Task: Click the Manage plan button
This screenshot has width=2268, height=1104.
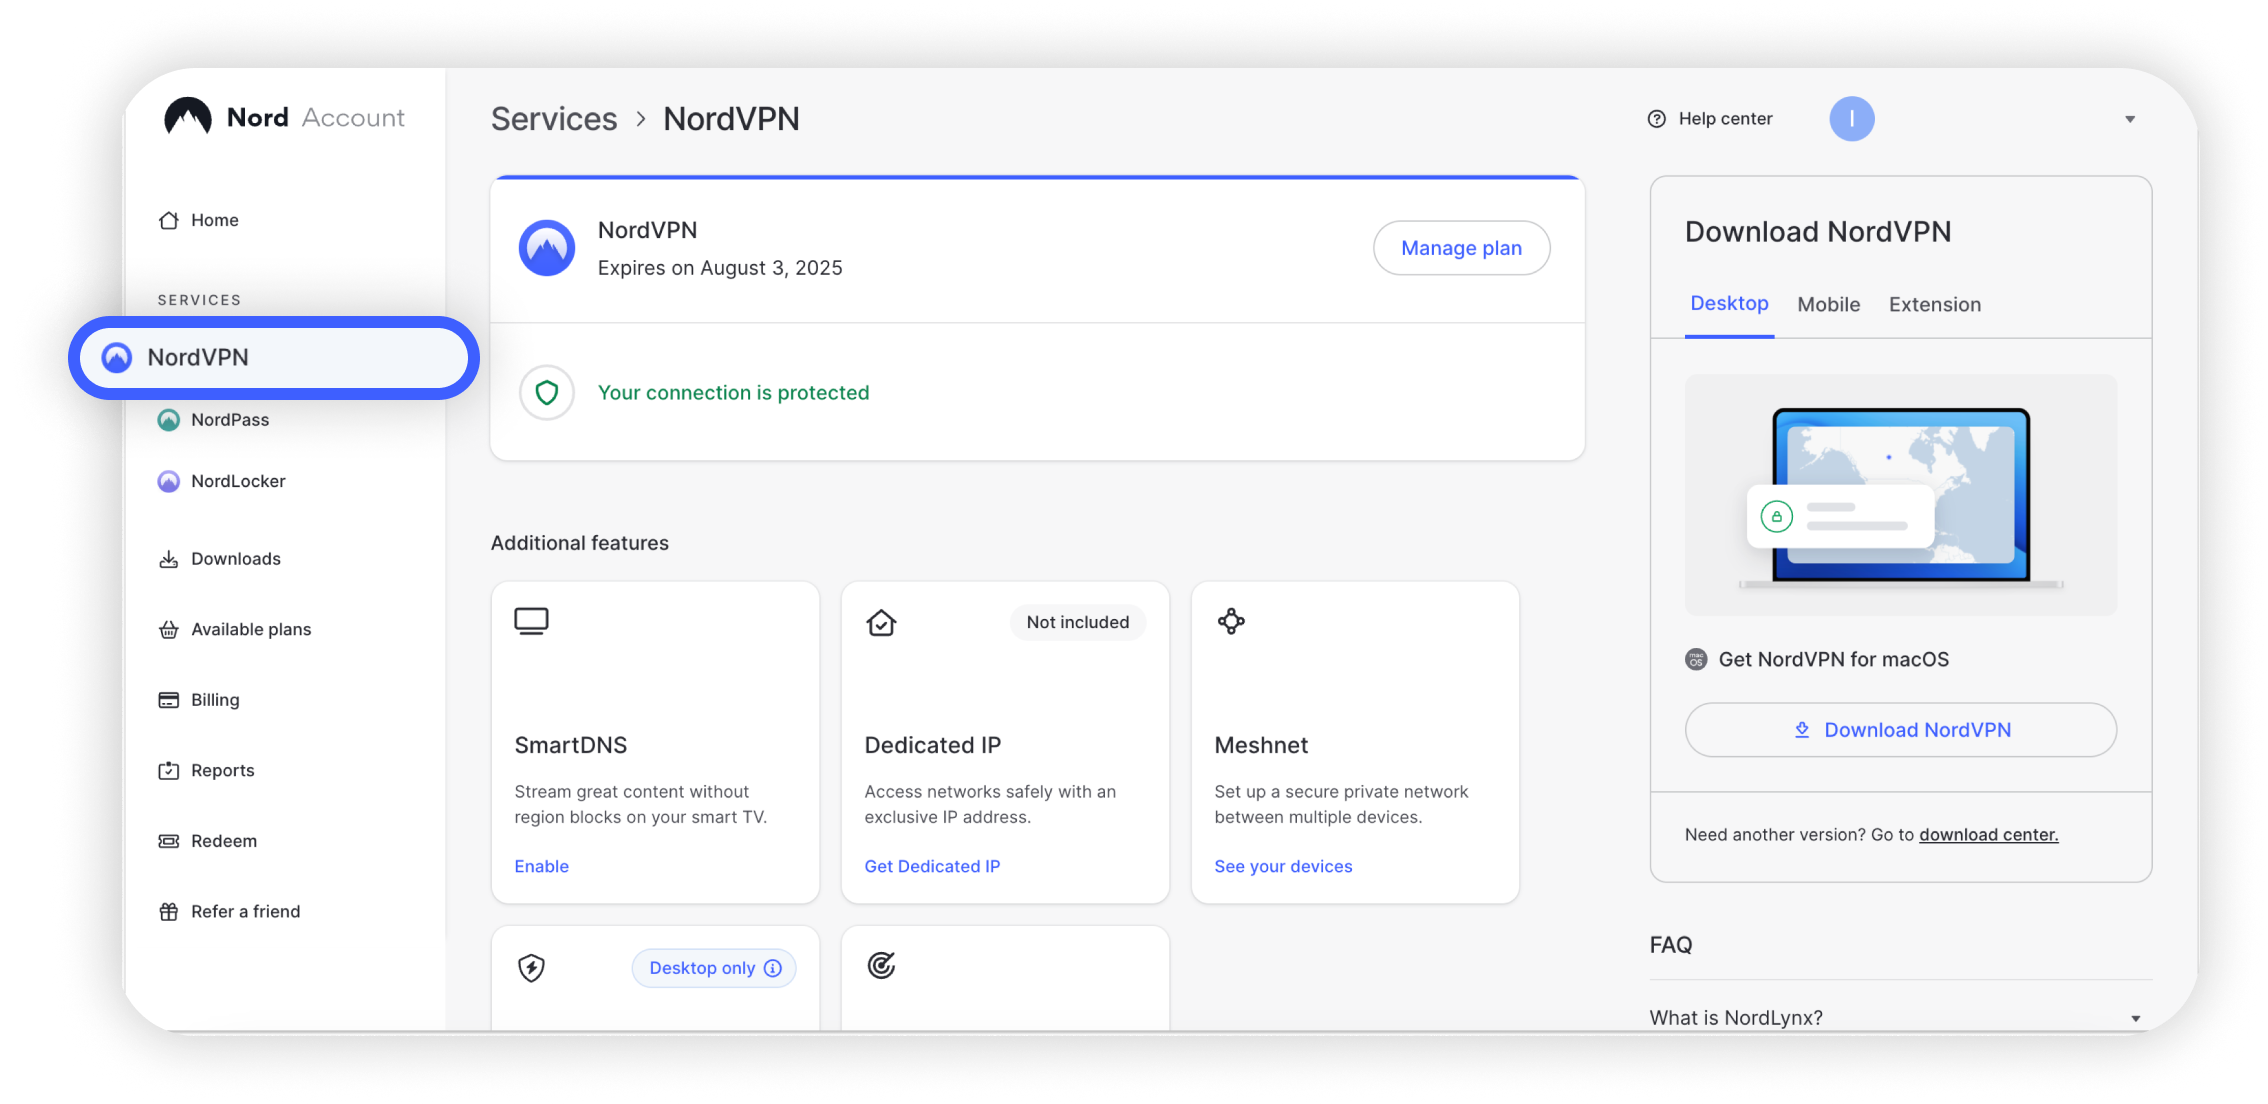Action: coord(1461,248)
